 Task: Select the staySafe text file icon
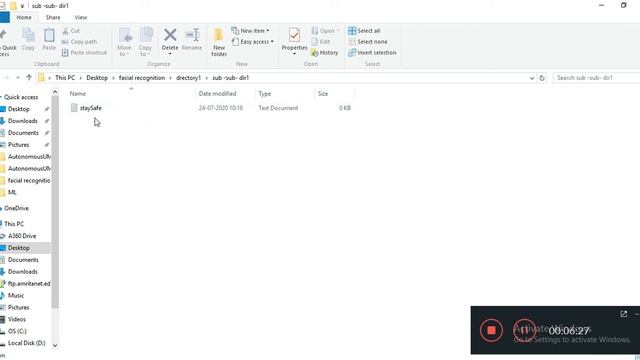pyautogui.click(x=74, y=108)
